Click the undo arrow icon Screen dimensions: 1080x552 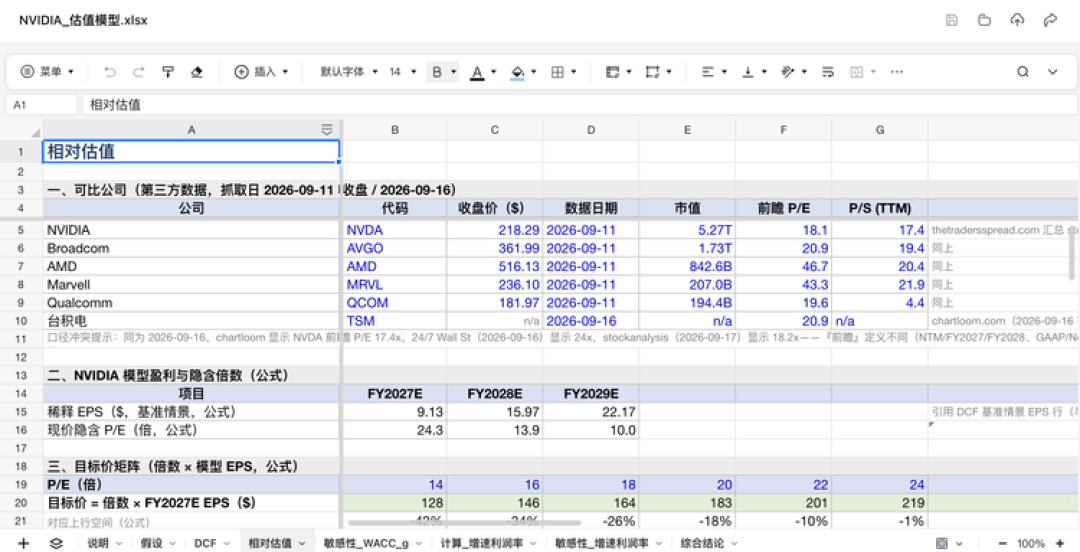point(110,72)
